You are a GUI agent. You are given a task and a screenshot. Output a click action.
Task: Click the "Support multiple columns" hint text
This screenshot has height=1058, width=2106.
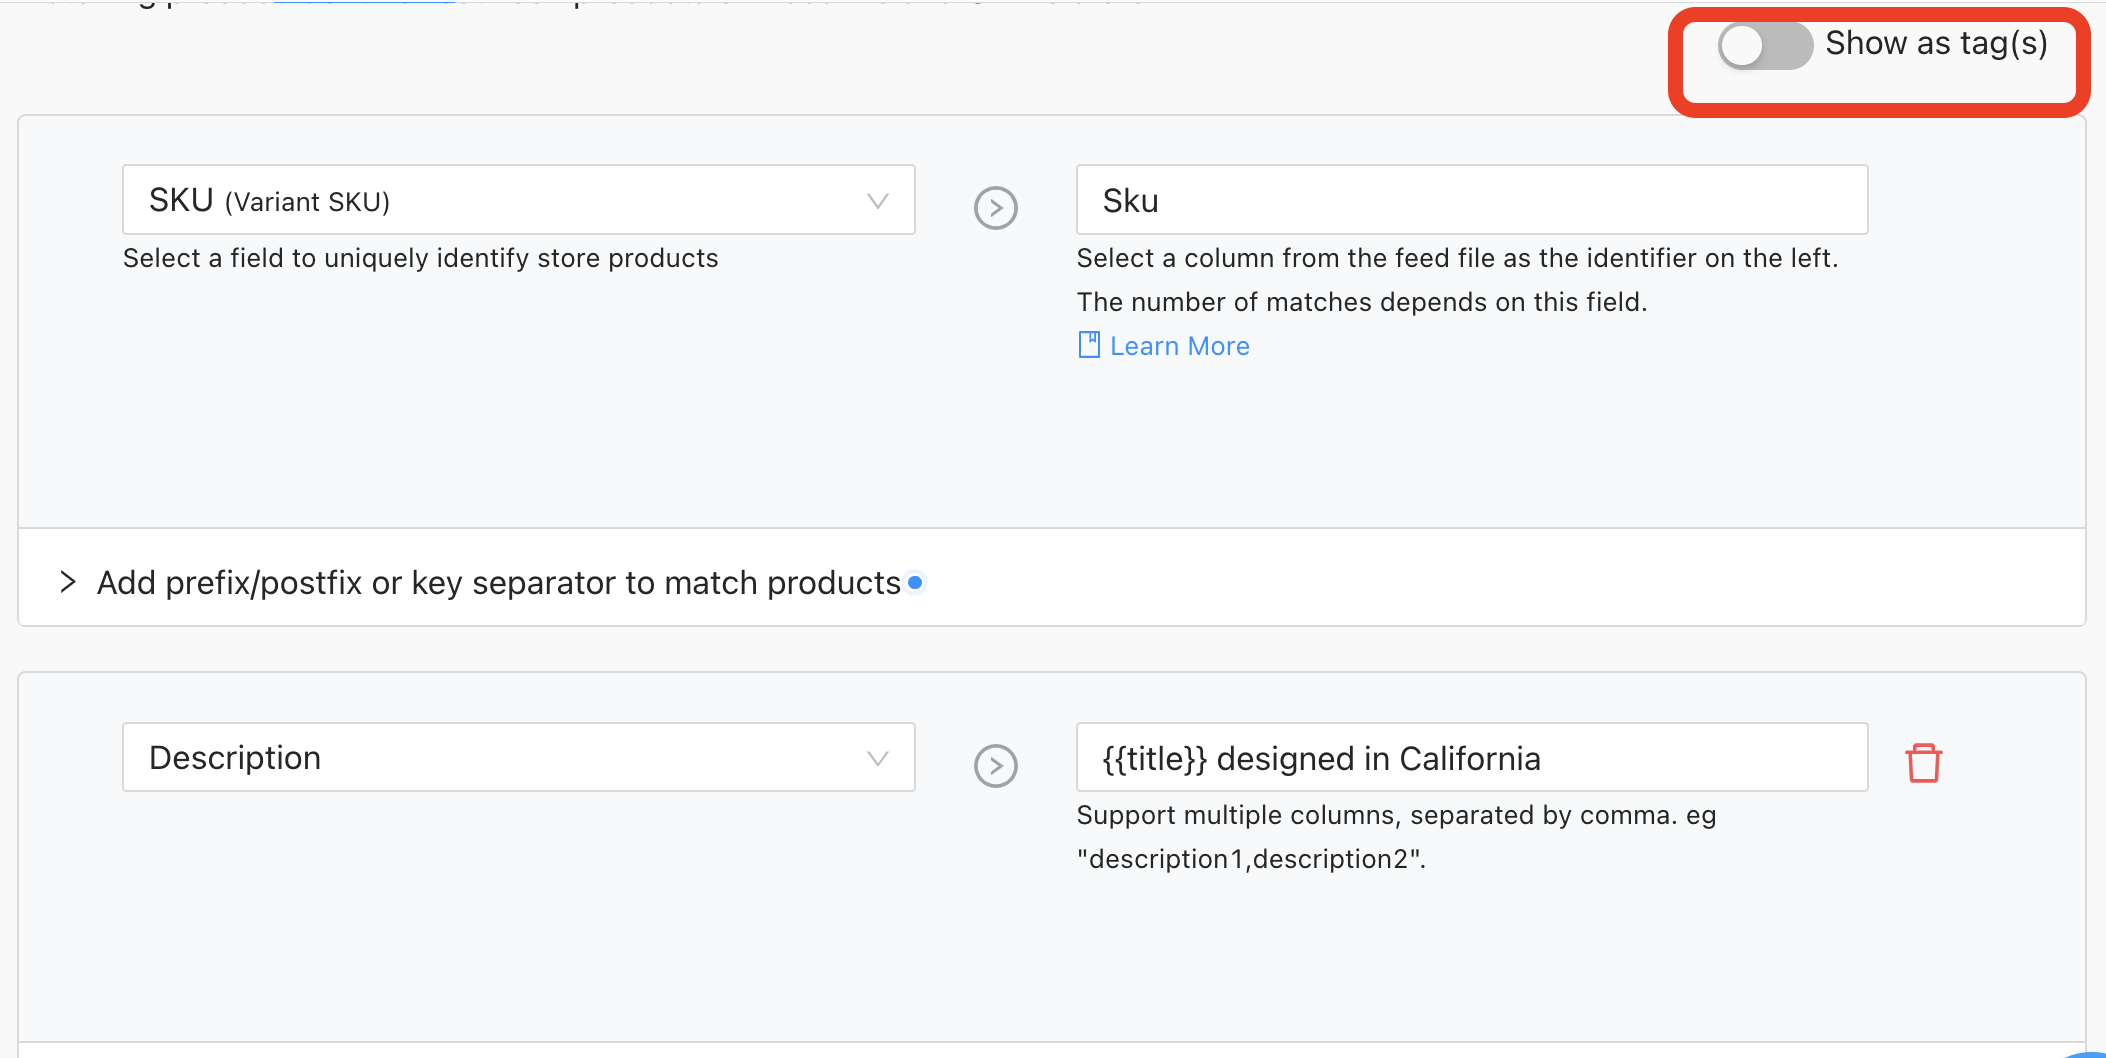1395,816
